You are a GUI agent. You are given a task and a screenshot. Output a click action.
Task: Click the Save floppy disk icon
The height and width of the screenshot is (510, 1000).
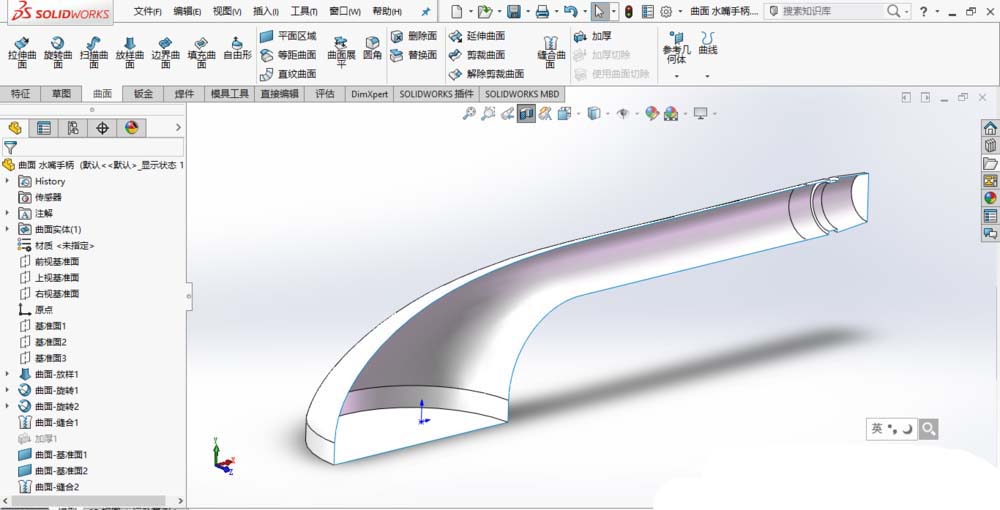[513, 11]
